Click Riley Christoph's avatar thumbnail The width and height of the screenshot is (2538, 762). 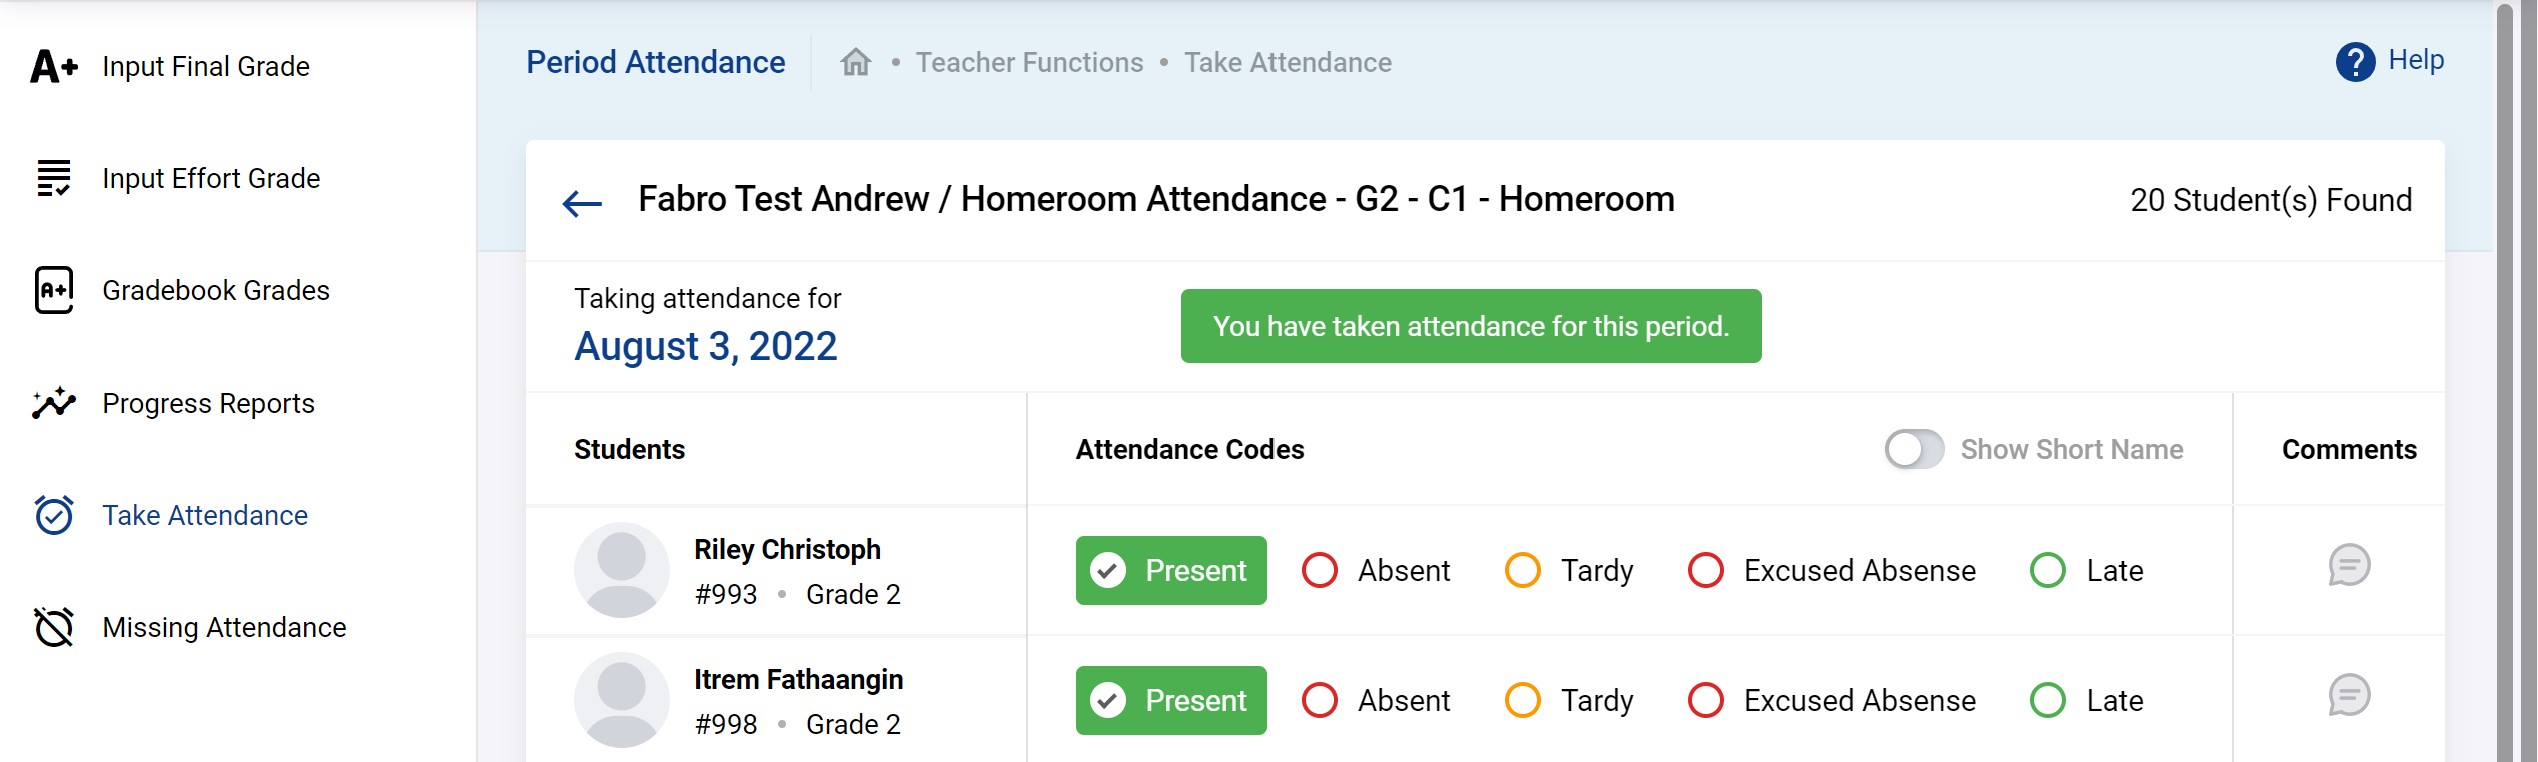click(x=621, y=570)
